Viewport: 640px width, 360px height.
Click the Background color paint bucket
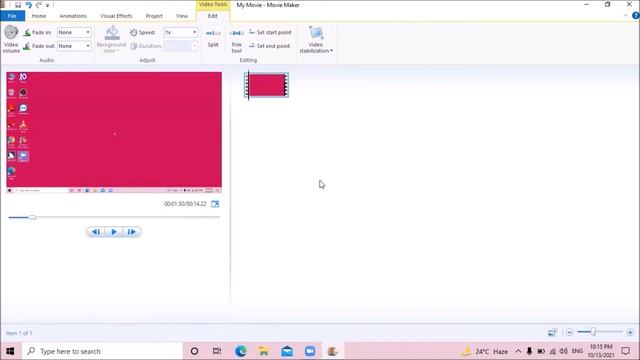112,33
